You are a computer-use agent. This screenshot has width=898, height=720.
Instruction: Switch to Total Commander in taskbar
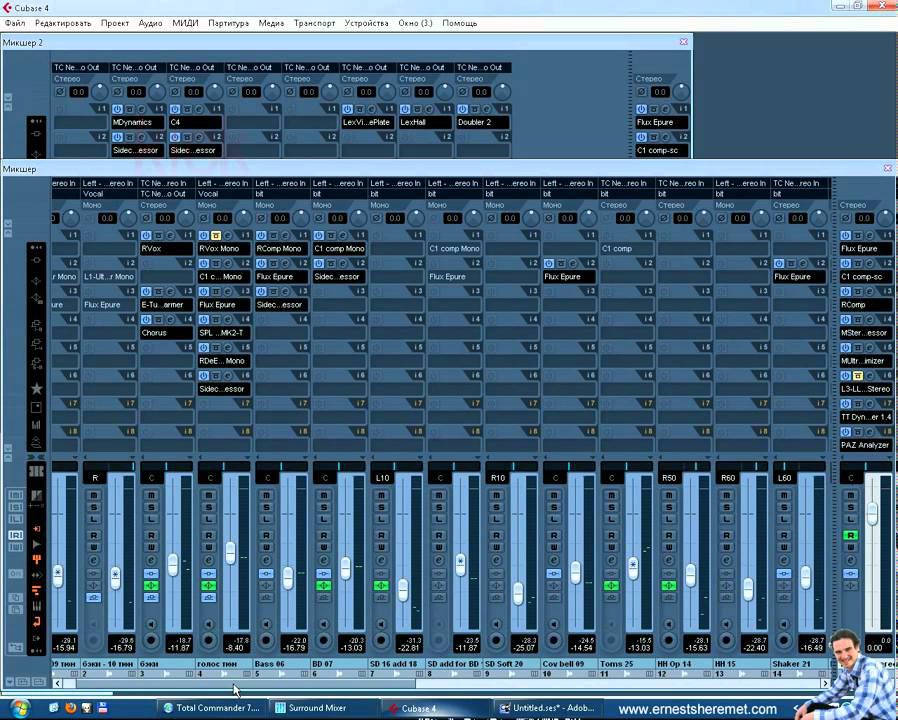212,708
